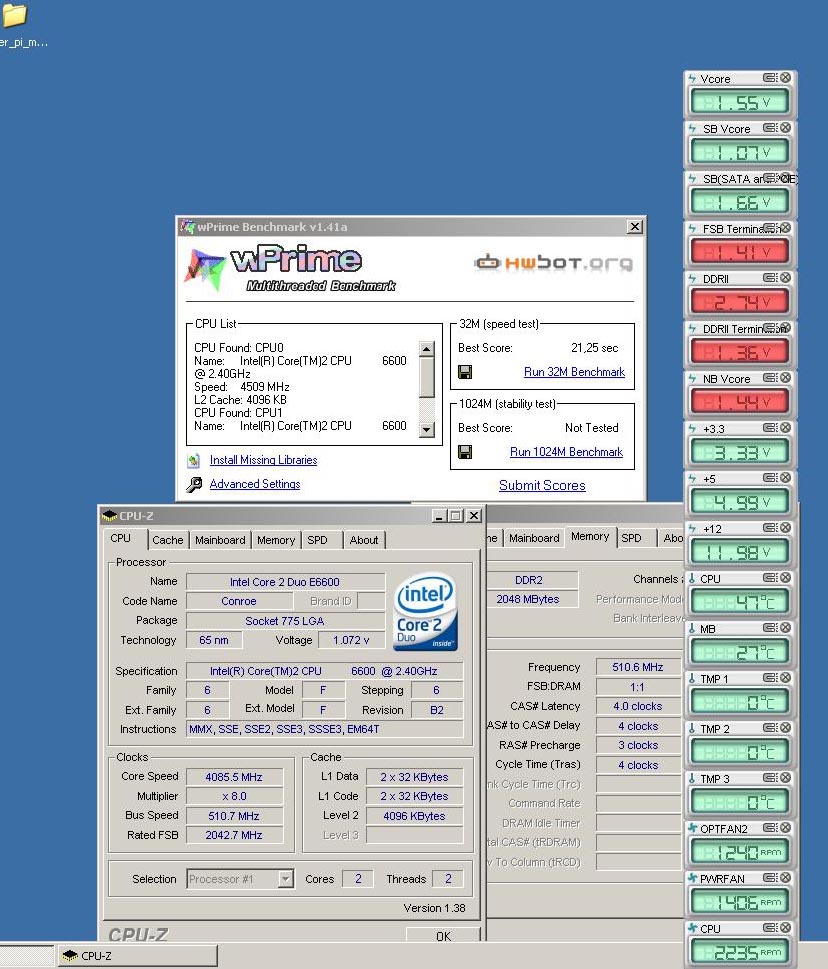Viewport: 828px width, 969px height.
Task: Switch to About tab in front CPU-Z
Action: (x=364, y=540)
